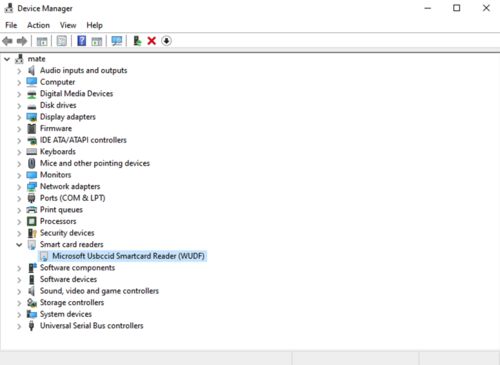Expand the Software devices arrow

click(x=19, y=280)
